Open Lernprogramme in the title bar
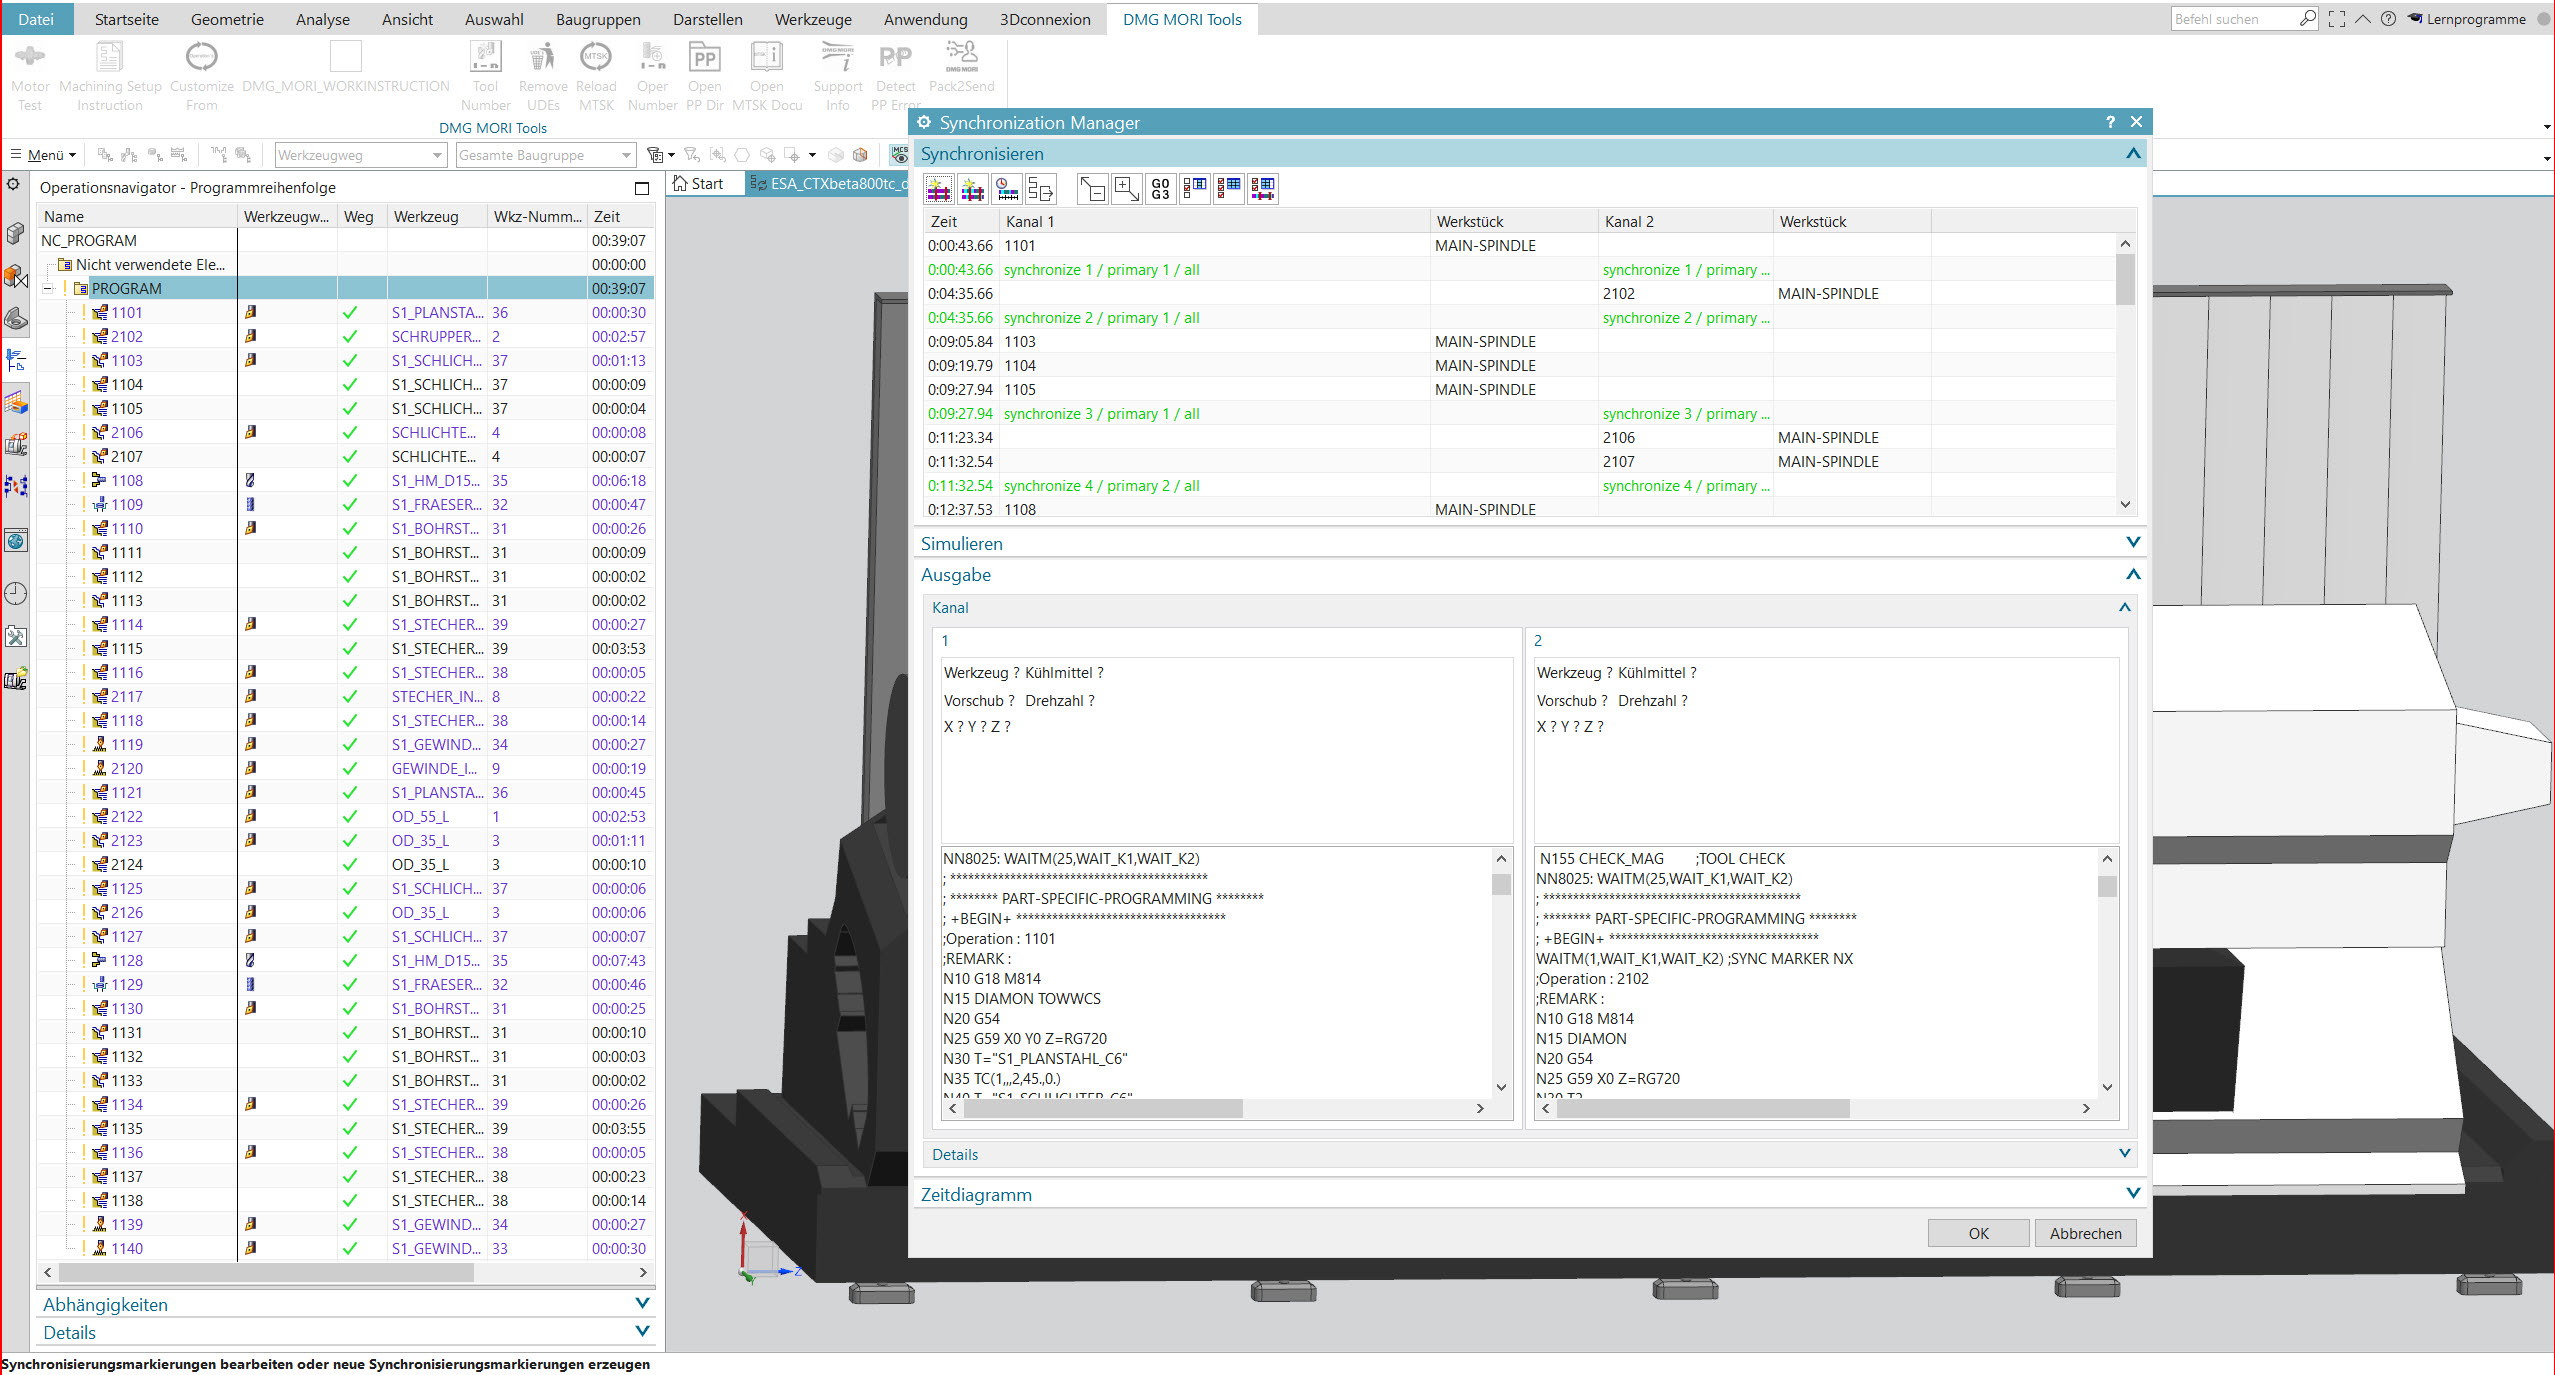Screen dimensions: 2555x1375 pyautogui.click(x=2465, y=19)
